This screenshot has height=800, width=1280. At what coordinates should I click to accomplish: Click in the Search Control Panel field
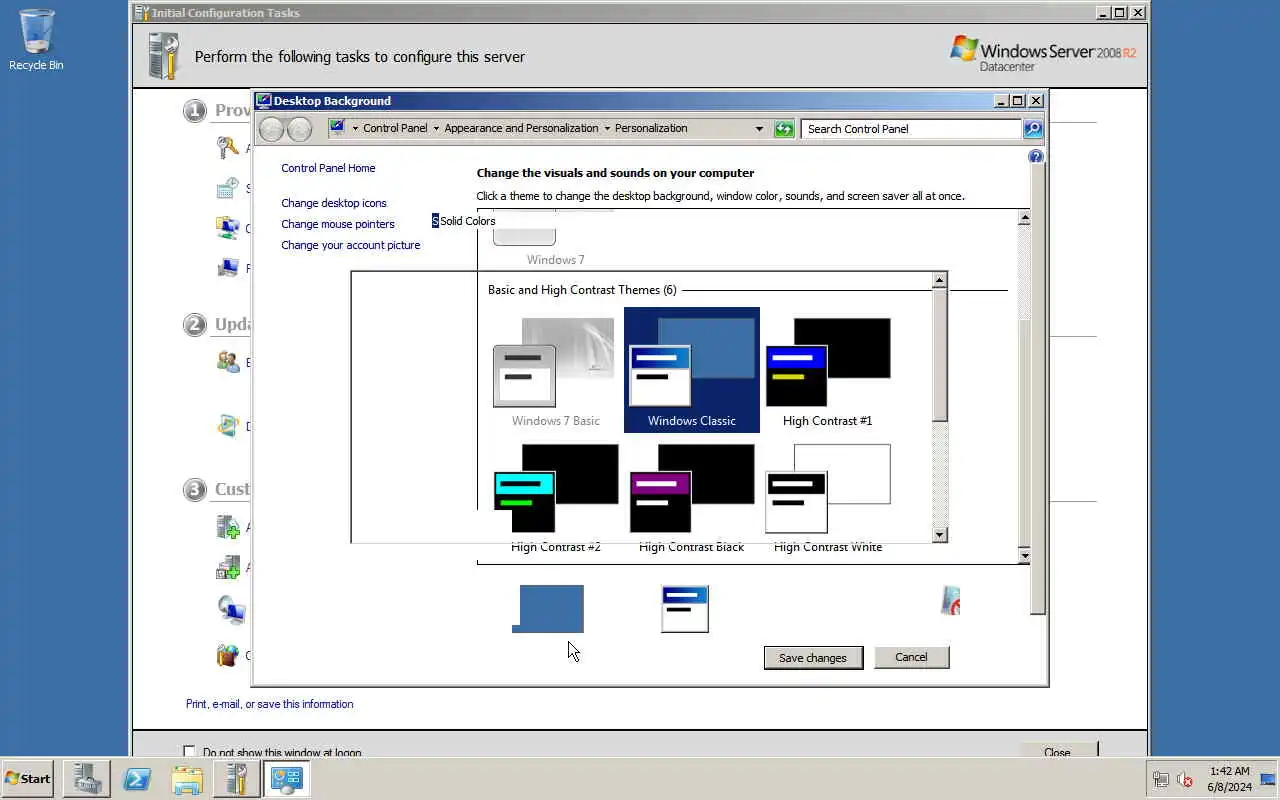pyautogui.click(x=911, y=129)
